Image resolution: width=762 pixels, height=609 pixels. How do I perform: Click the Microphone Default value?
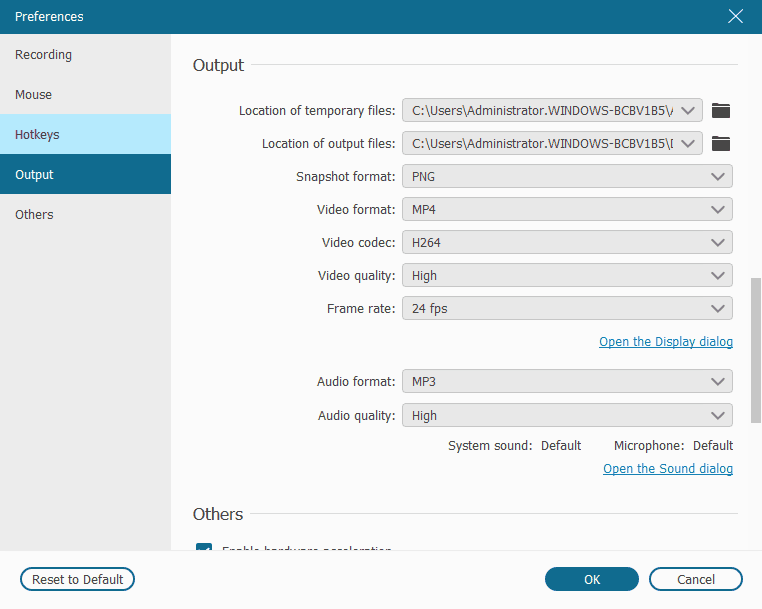point(713,446)
